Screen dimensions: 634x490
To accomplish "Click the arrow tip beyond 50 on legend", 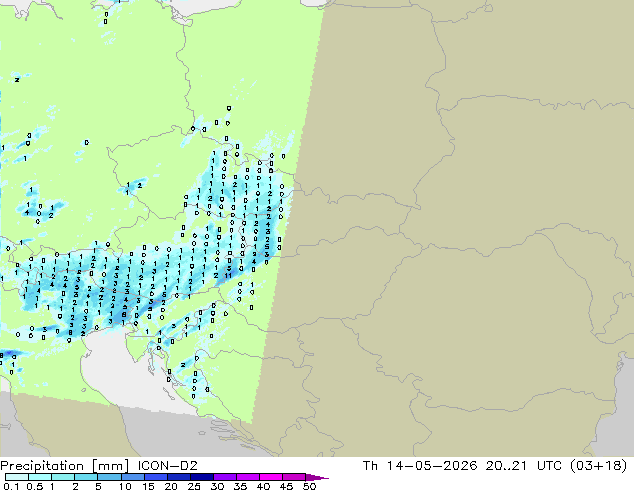I will 317,477.
